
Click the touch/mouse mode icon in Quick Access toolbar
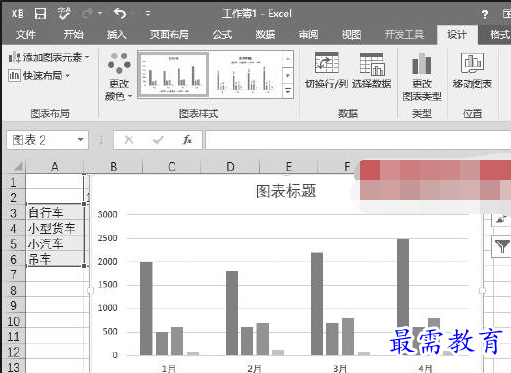(x=64, y=14)
